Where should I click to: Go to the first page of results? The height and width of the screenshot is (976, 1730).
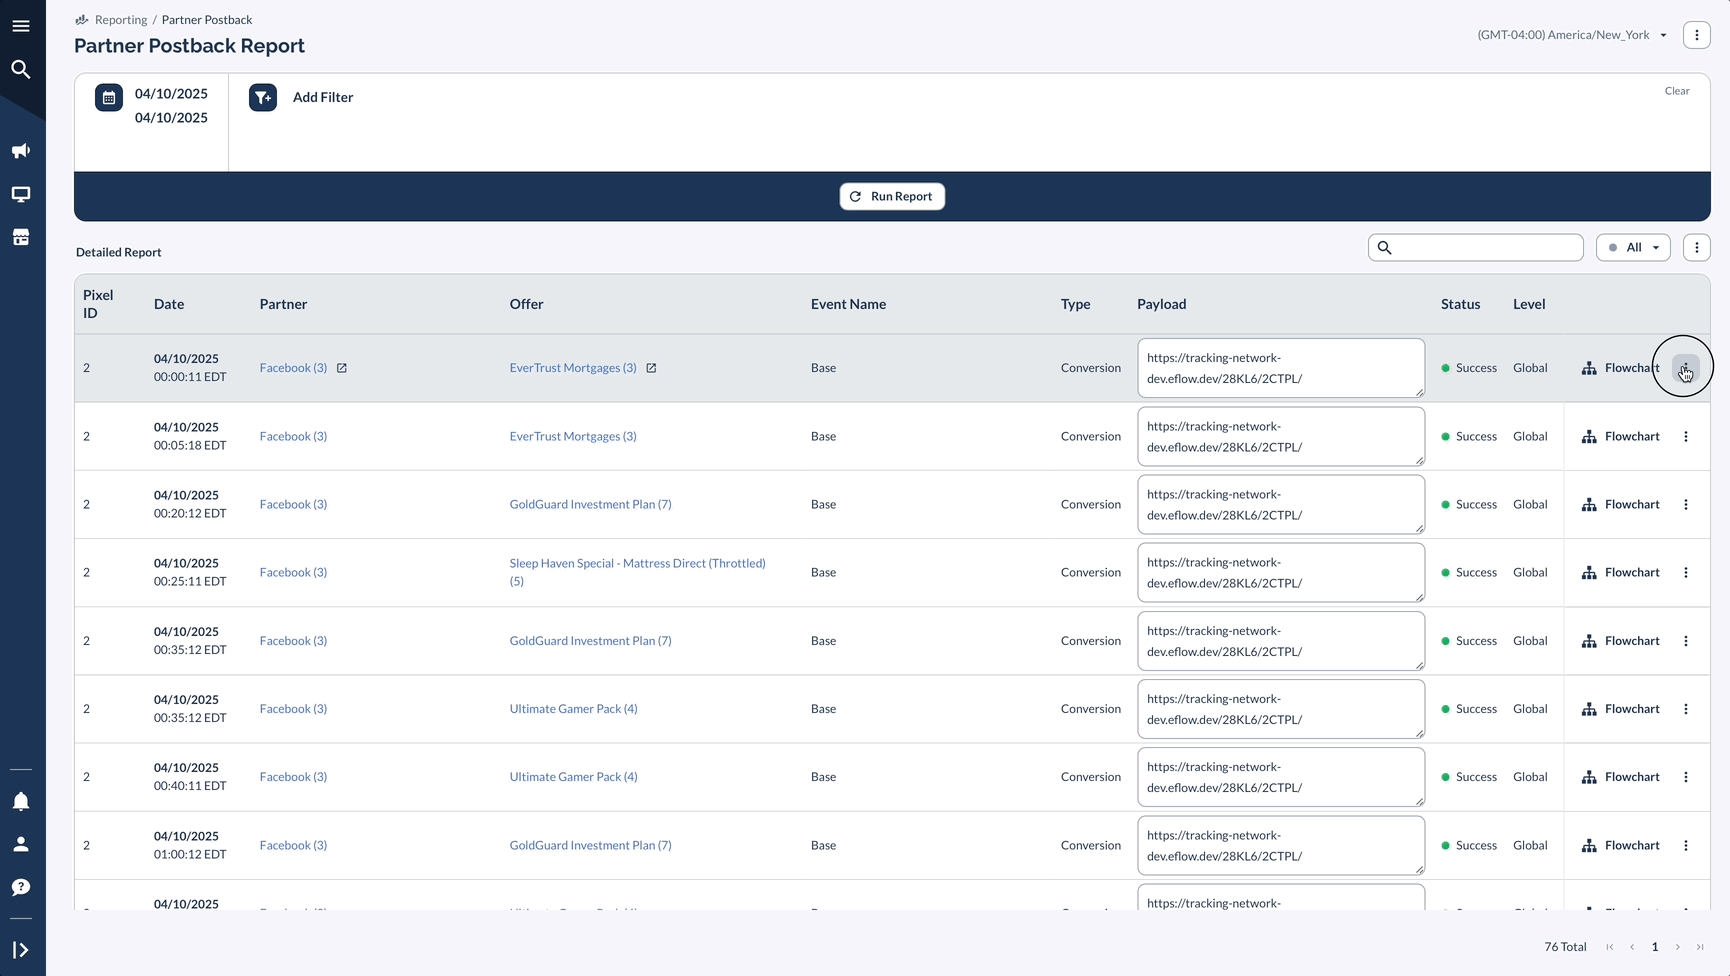1609,947
